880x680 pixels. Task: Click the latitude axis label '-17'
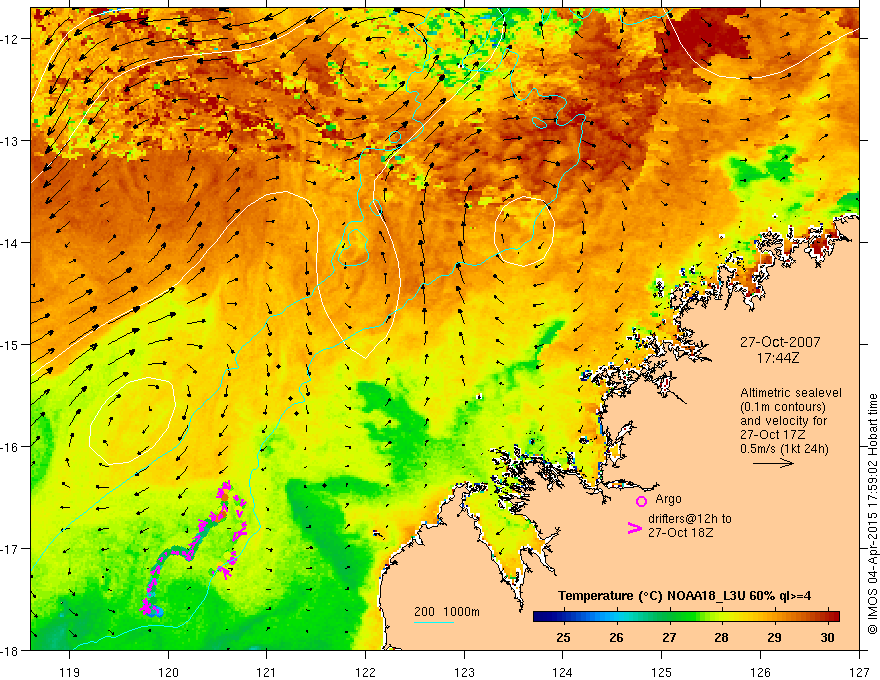(x=10, y=549)
